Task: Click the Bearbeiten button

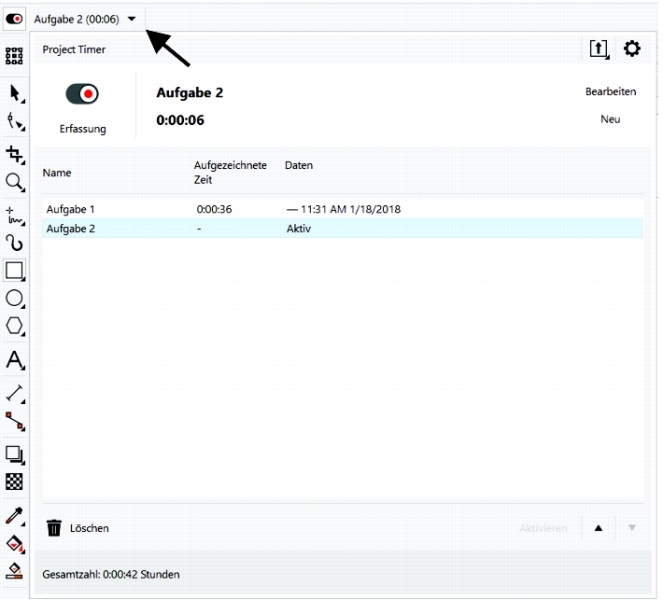Action: pyautogui.click(x=610, y=92)
